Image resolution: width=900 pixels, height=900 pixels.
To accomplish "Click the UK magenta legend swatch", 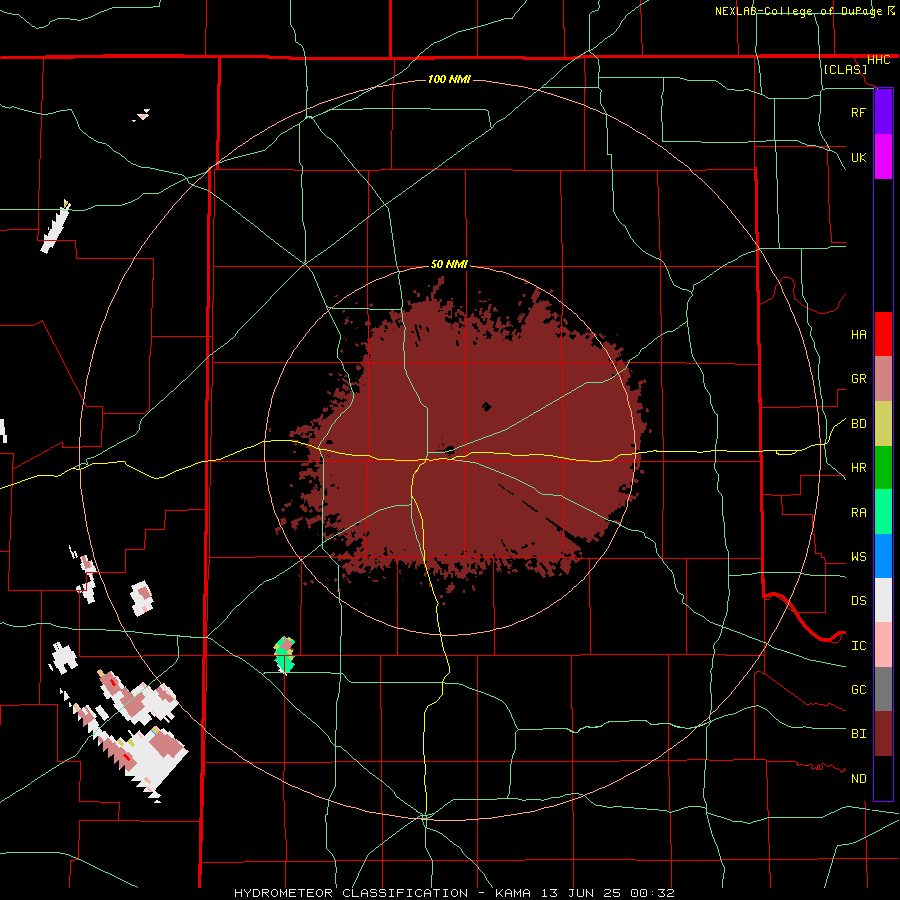I will click(x=883, y=157).
